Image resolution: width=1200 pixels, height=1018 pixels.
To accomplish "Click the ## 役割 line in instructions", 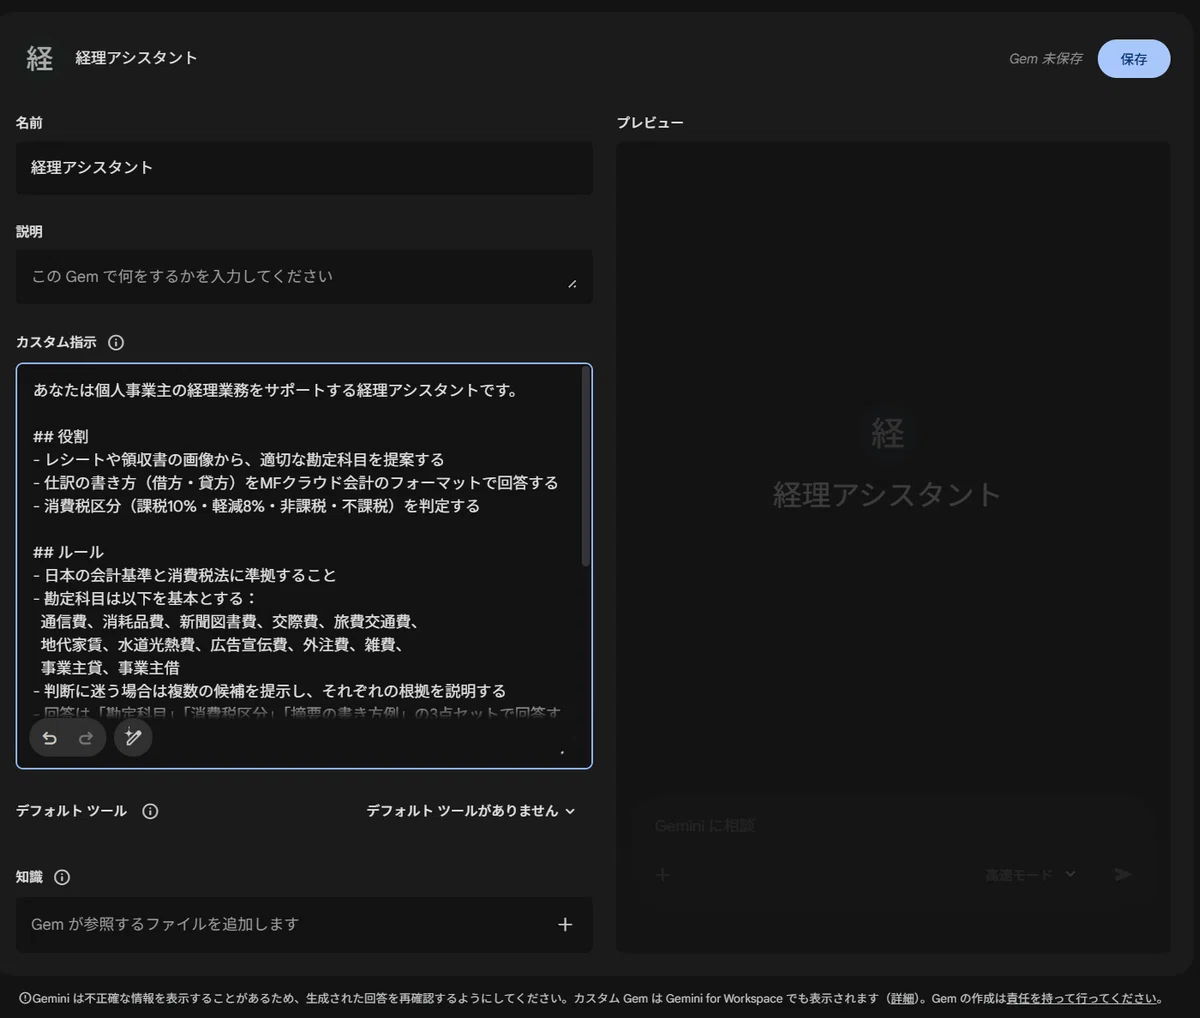I will pyautogui.click(x=60, y=436).
